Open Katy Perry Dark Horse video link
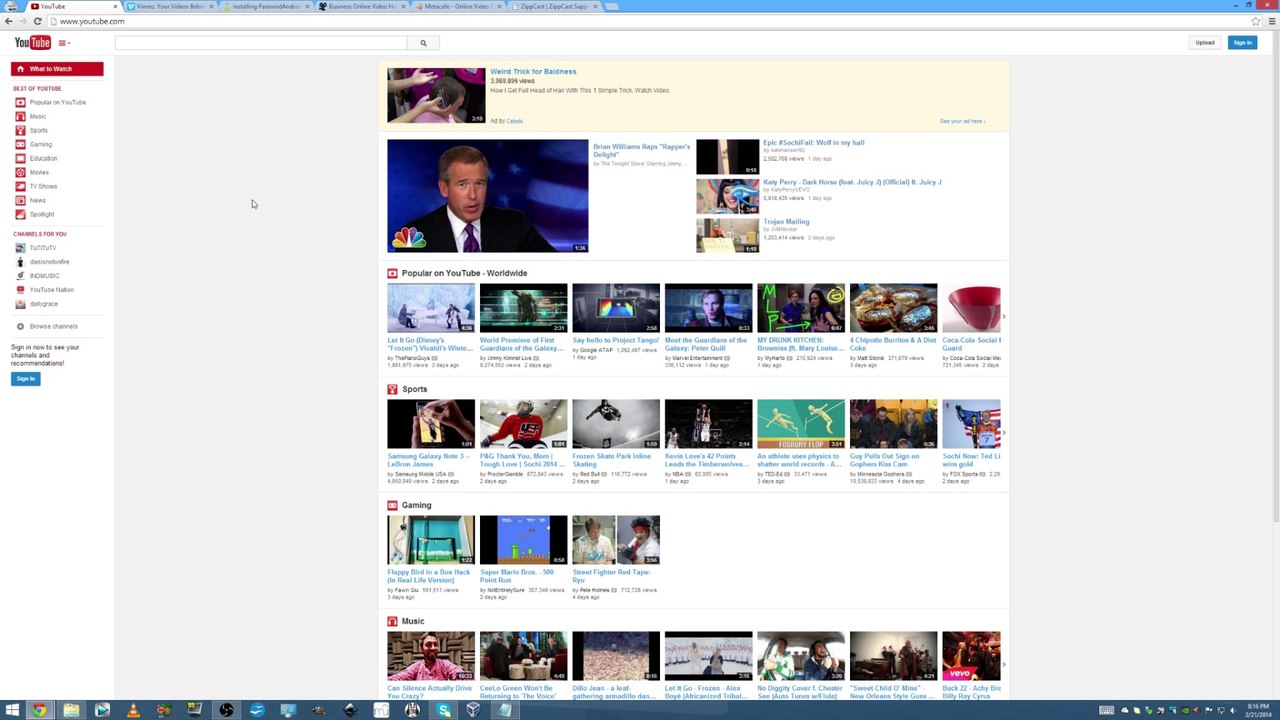Viewport: 1280px width, 720px height. (852, 182)
